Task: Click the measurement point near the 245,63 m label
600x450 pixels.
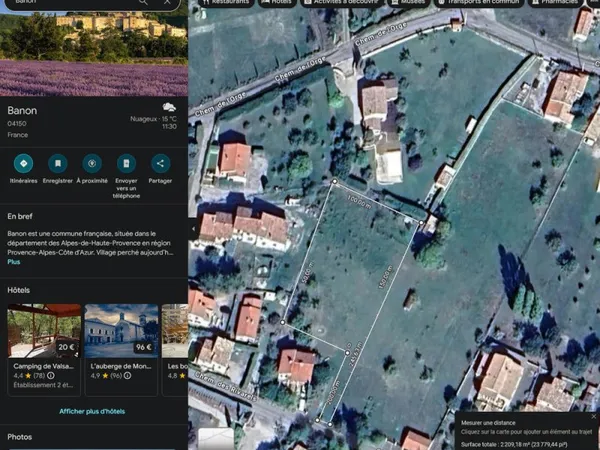Action: click(x=347, y=353)
